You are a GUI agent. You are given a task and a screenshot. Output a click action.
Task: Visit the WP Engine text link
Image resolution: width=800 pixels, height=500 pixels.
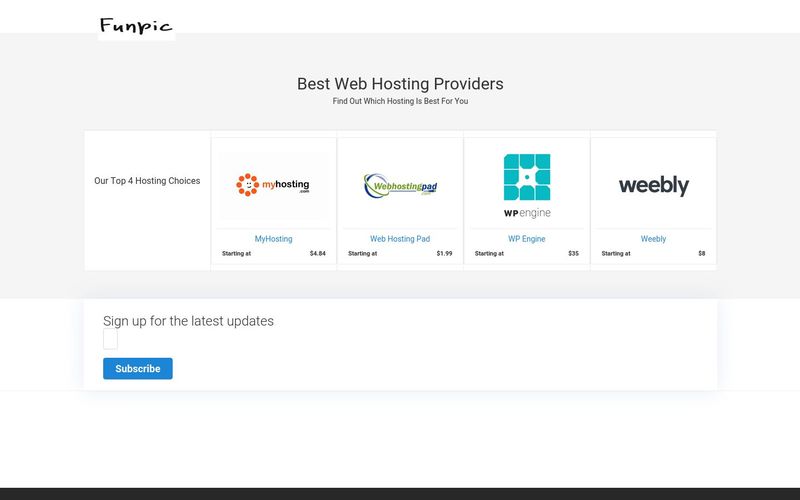point(527,239)
